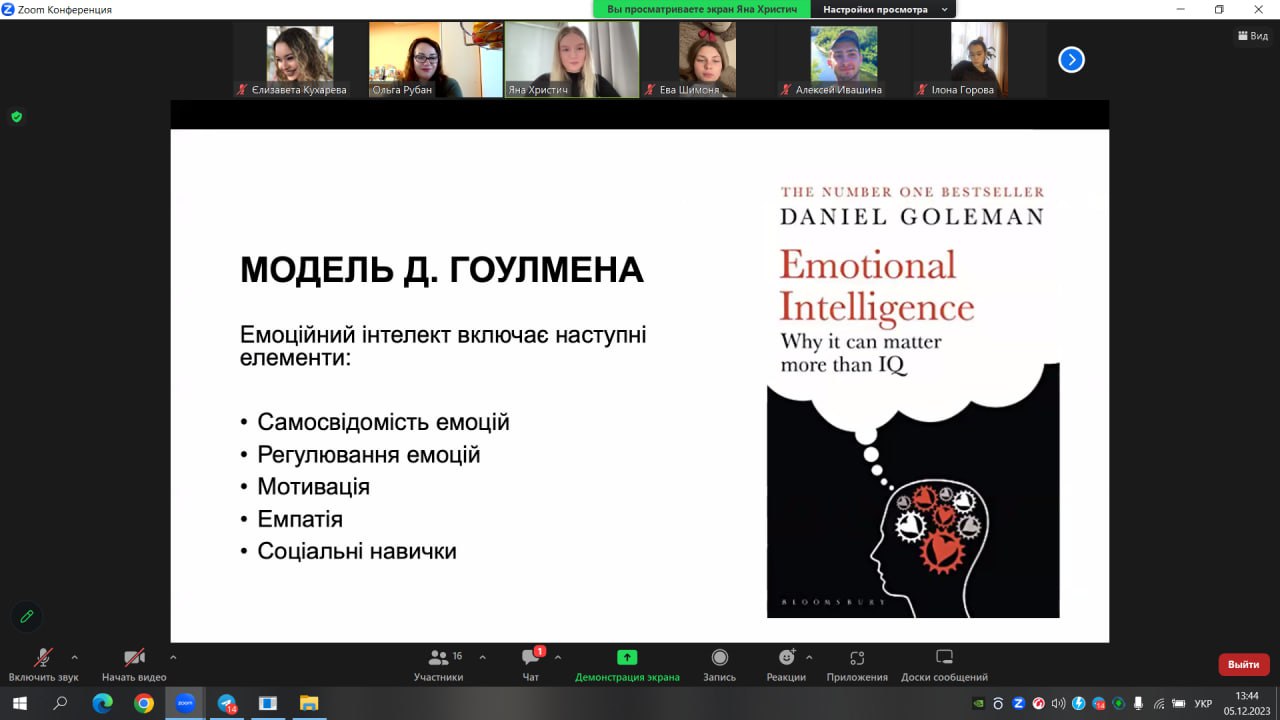Open the blue window app in taskbar

(267, 703)
